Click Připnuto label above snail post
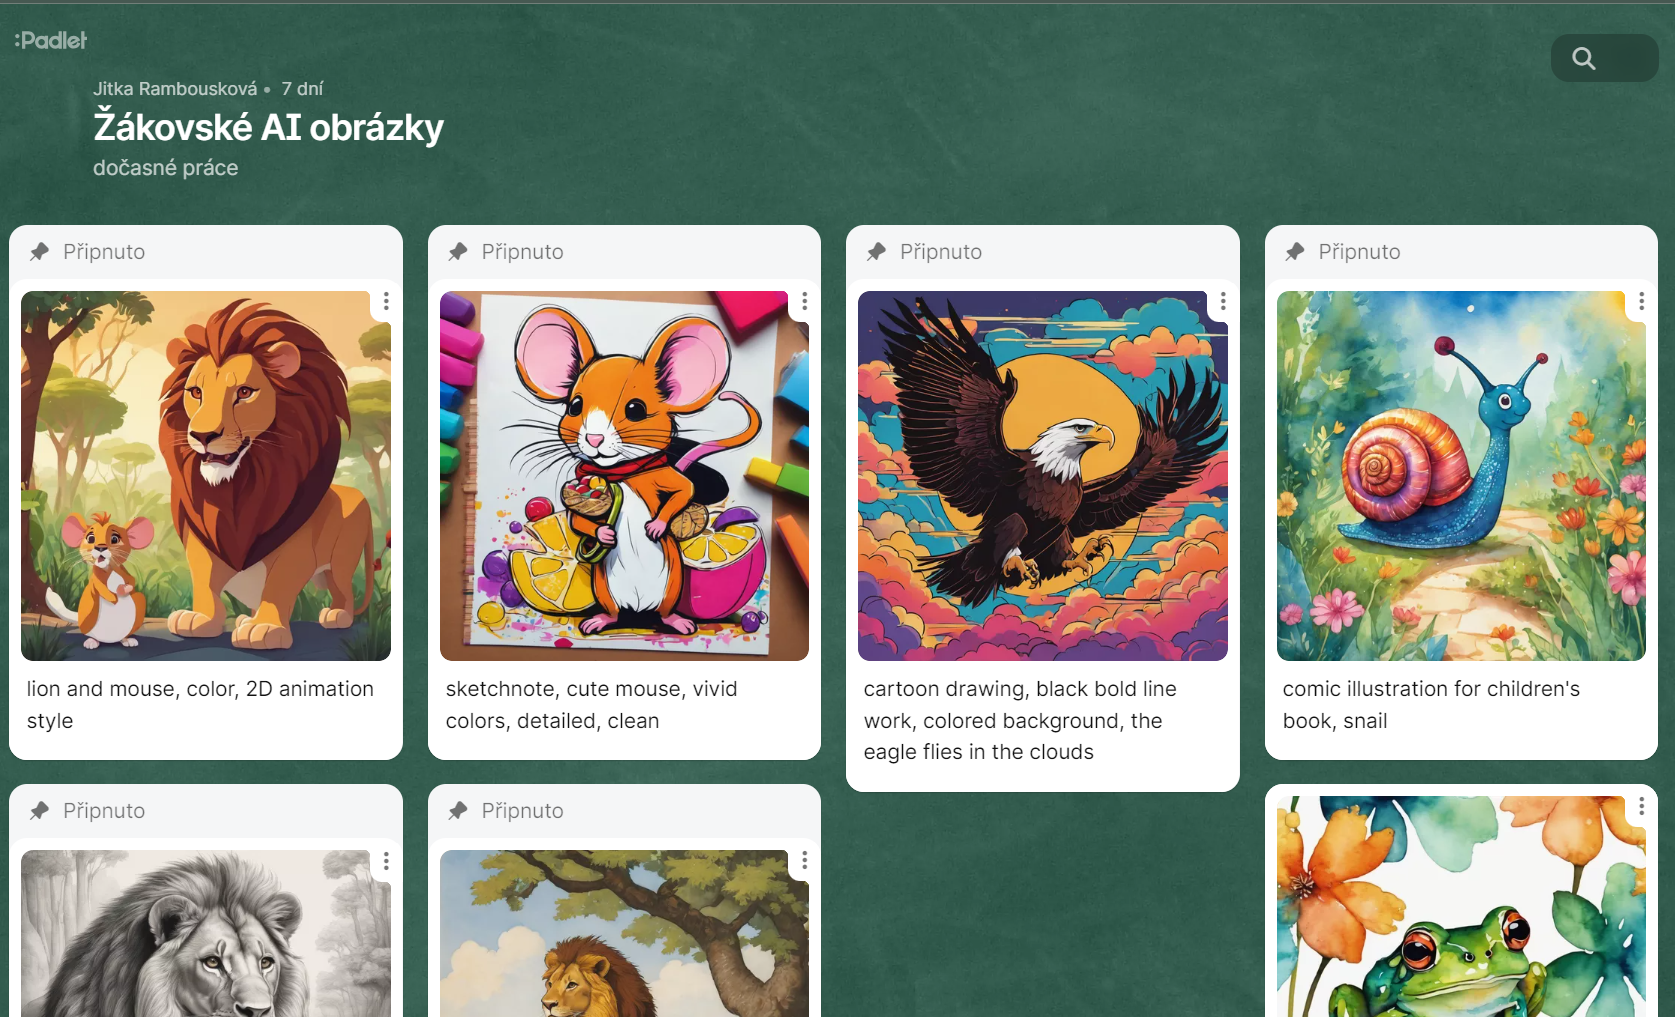 1359,252
